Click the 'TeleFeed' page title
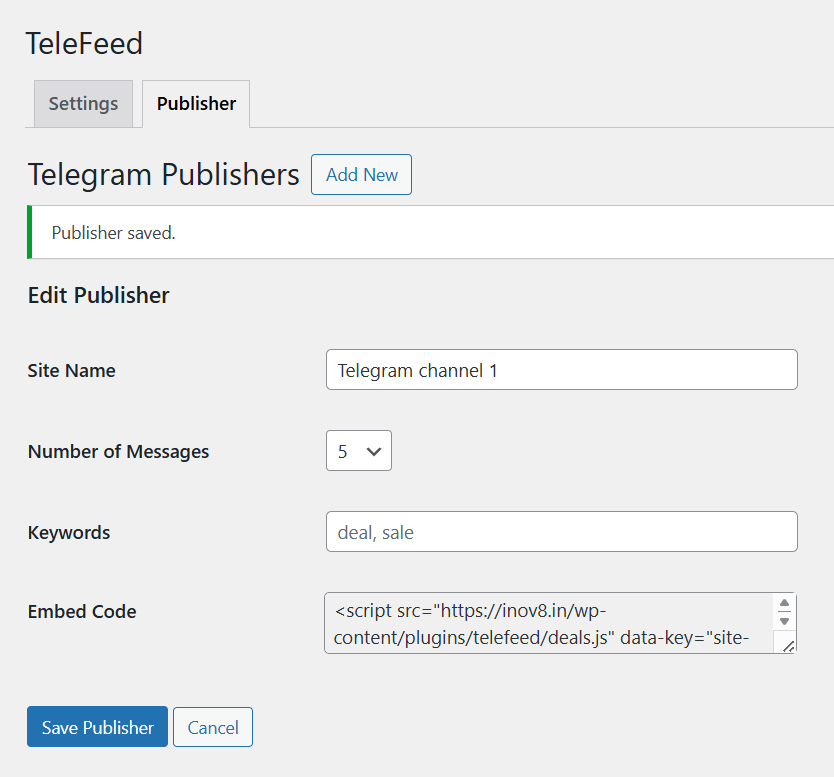This screenshot has height=777, width=834. coord(84,43)
